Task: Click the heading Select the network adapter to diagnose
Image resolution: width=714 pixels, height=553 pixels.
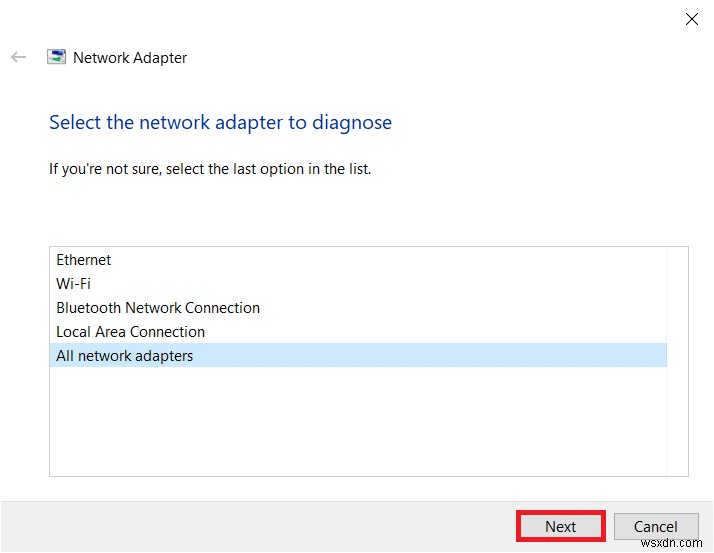Action: 220,123
